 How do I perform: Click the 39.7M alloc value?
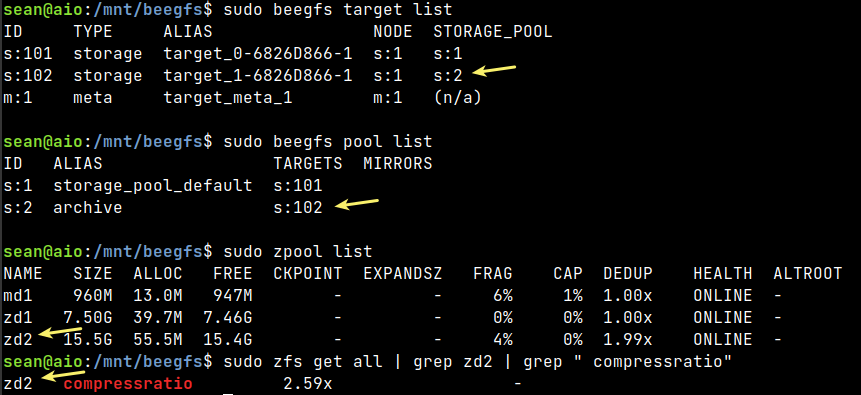click(x=158, y=318)
